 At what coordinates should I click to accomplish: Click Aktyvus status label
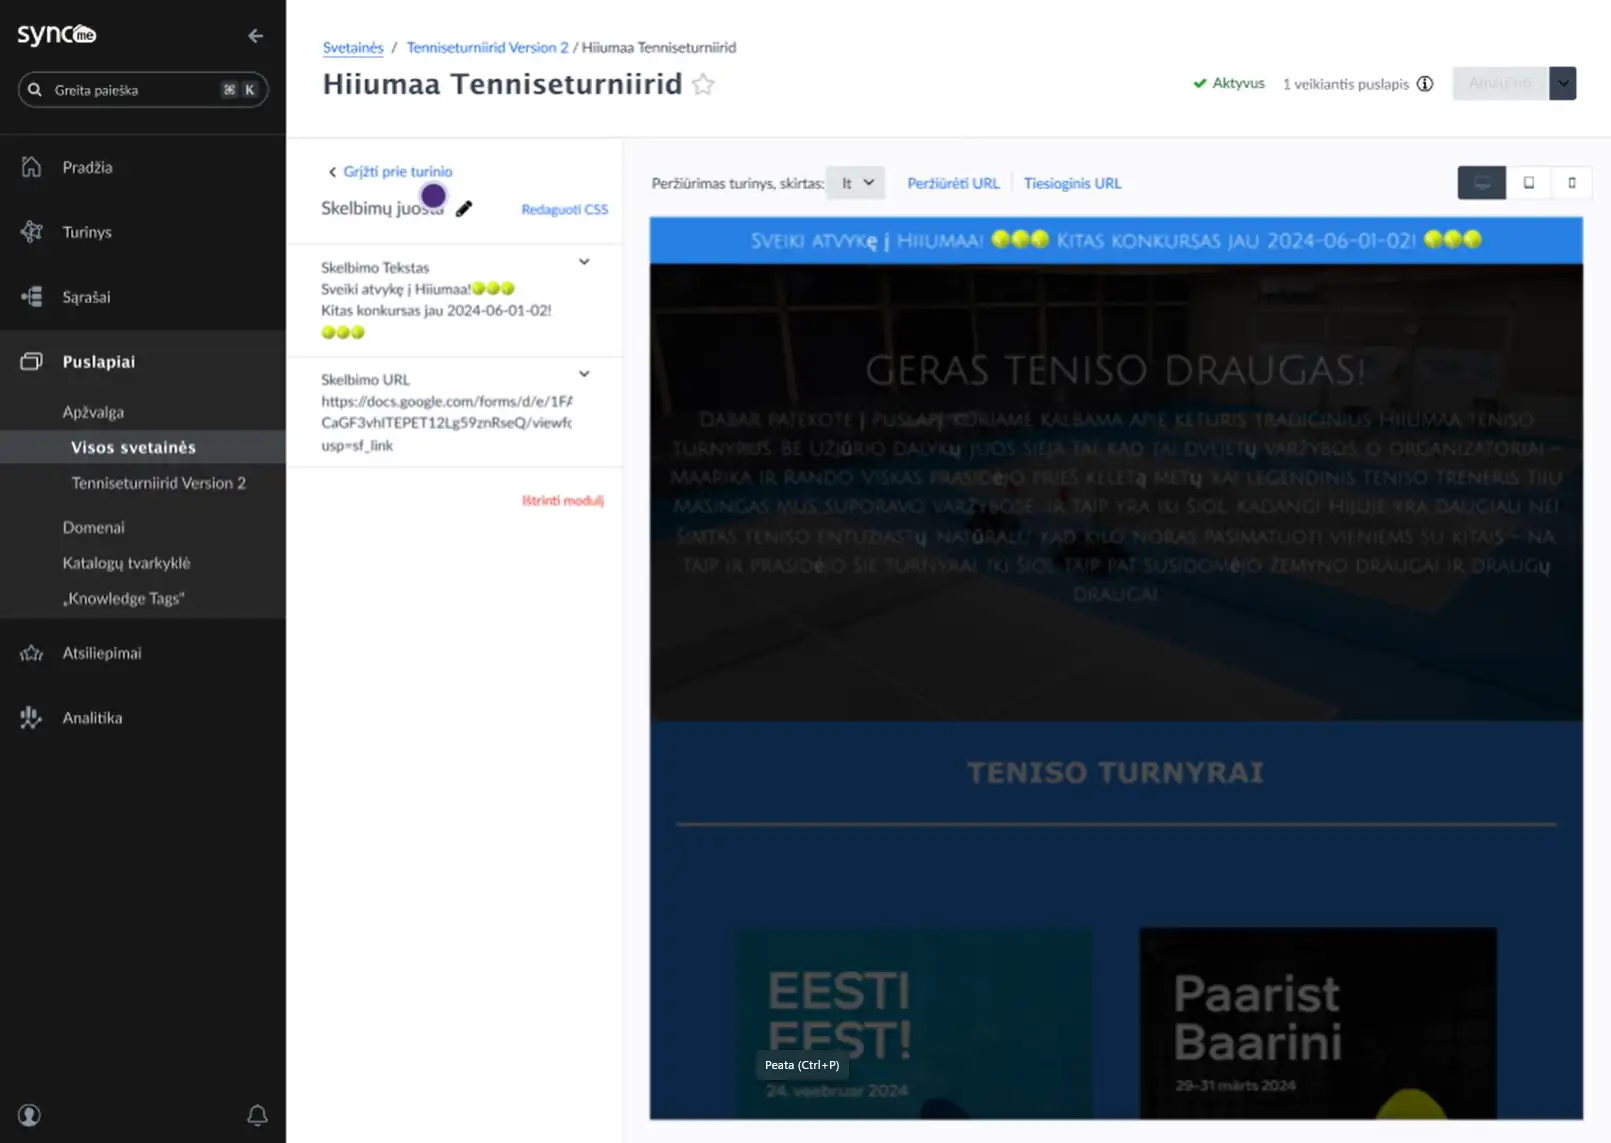point(1229,83)
